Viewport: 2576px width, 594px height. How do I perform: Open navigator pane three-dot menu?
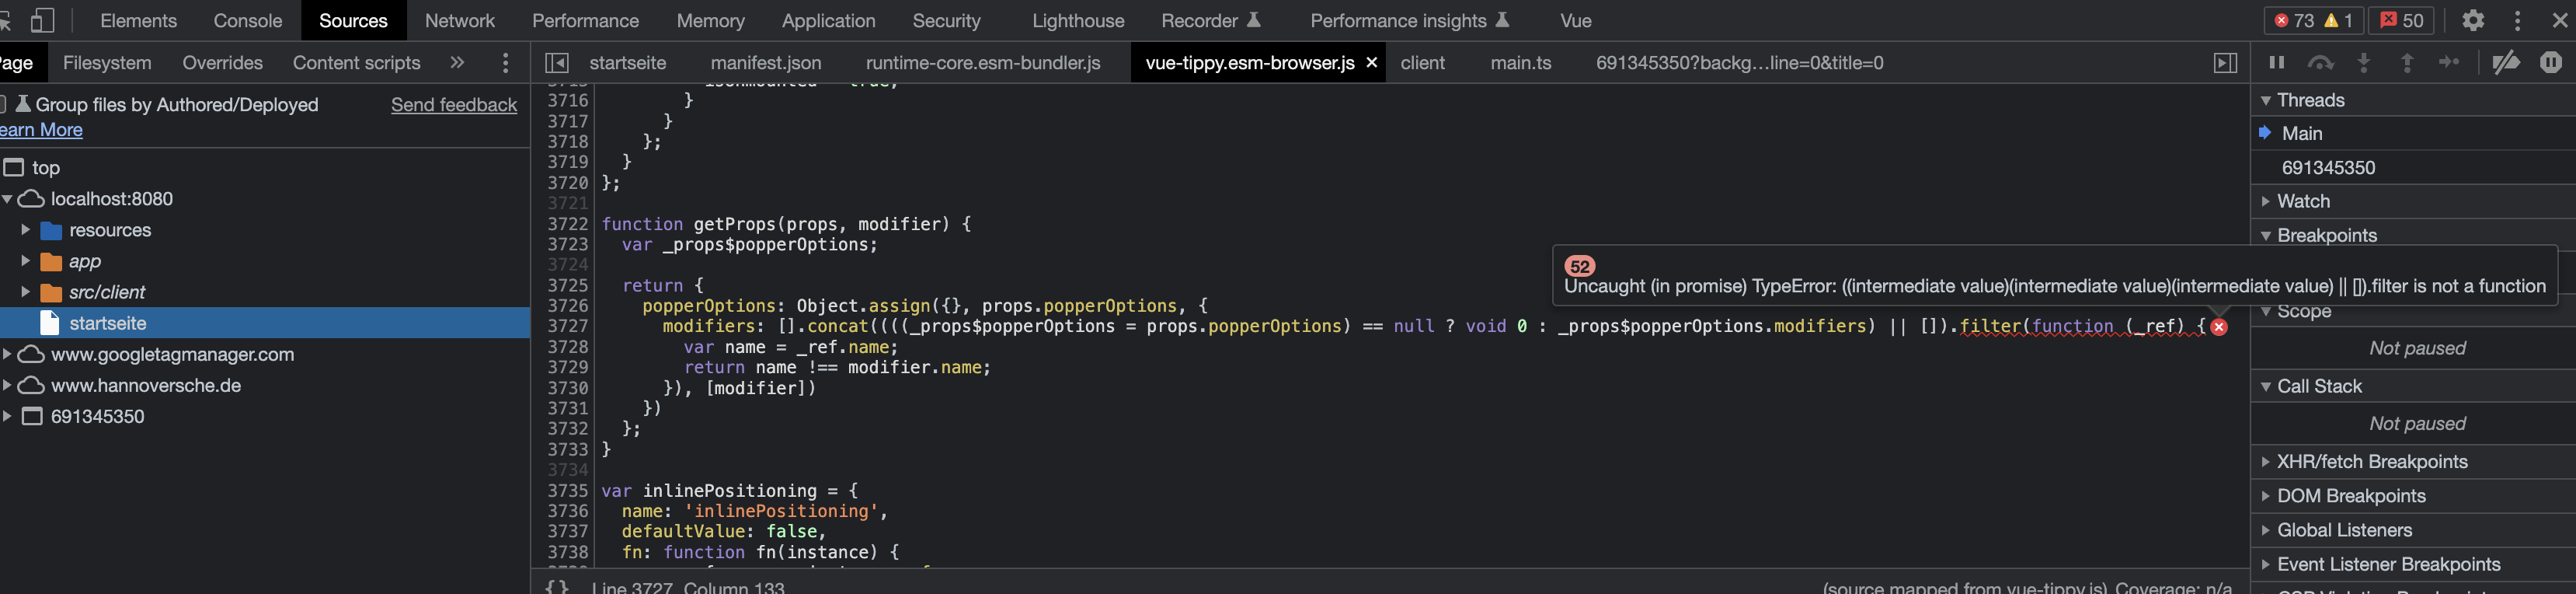tap(505, 62)
